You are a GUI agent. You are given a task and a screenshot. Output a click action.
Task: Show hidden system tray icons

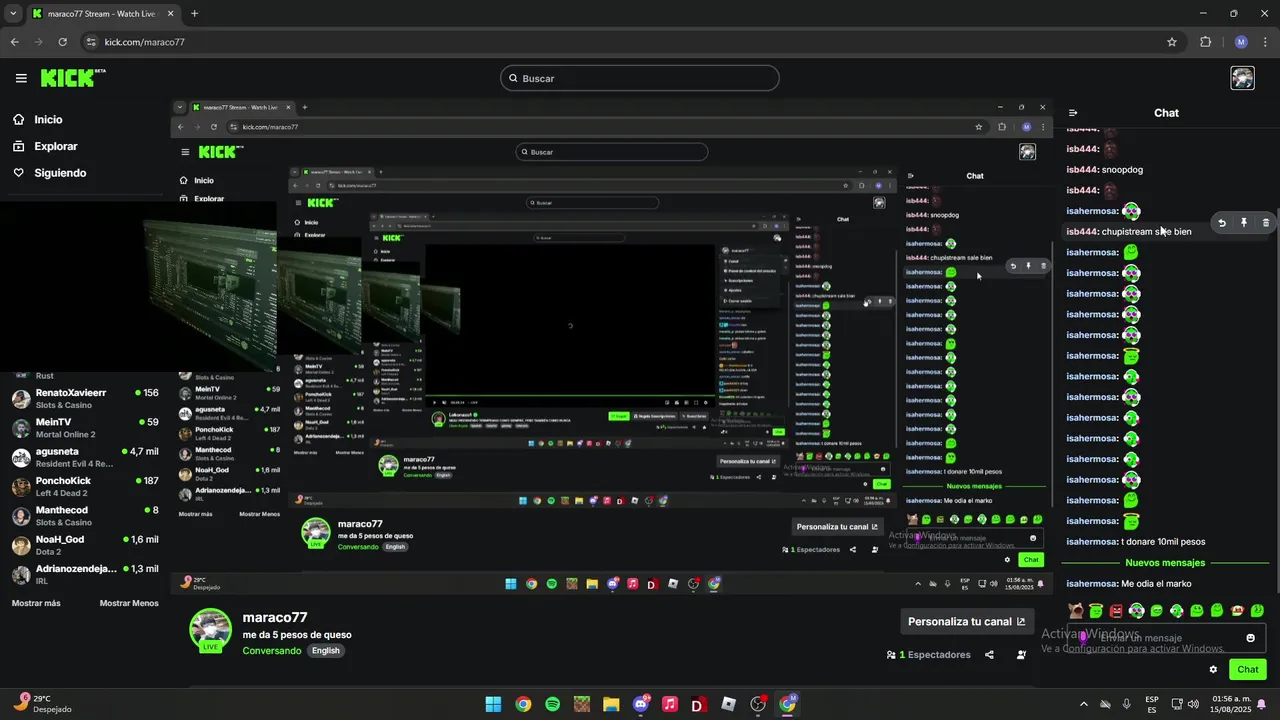(x=1083, y=704)
